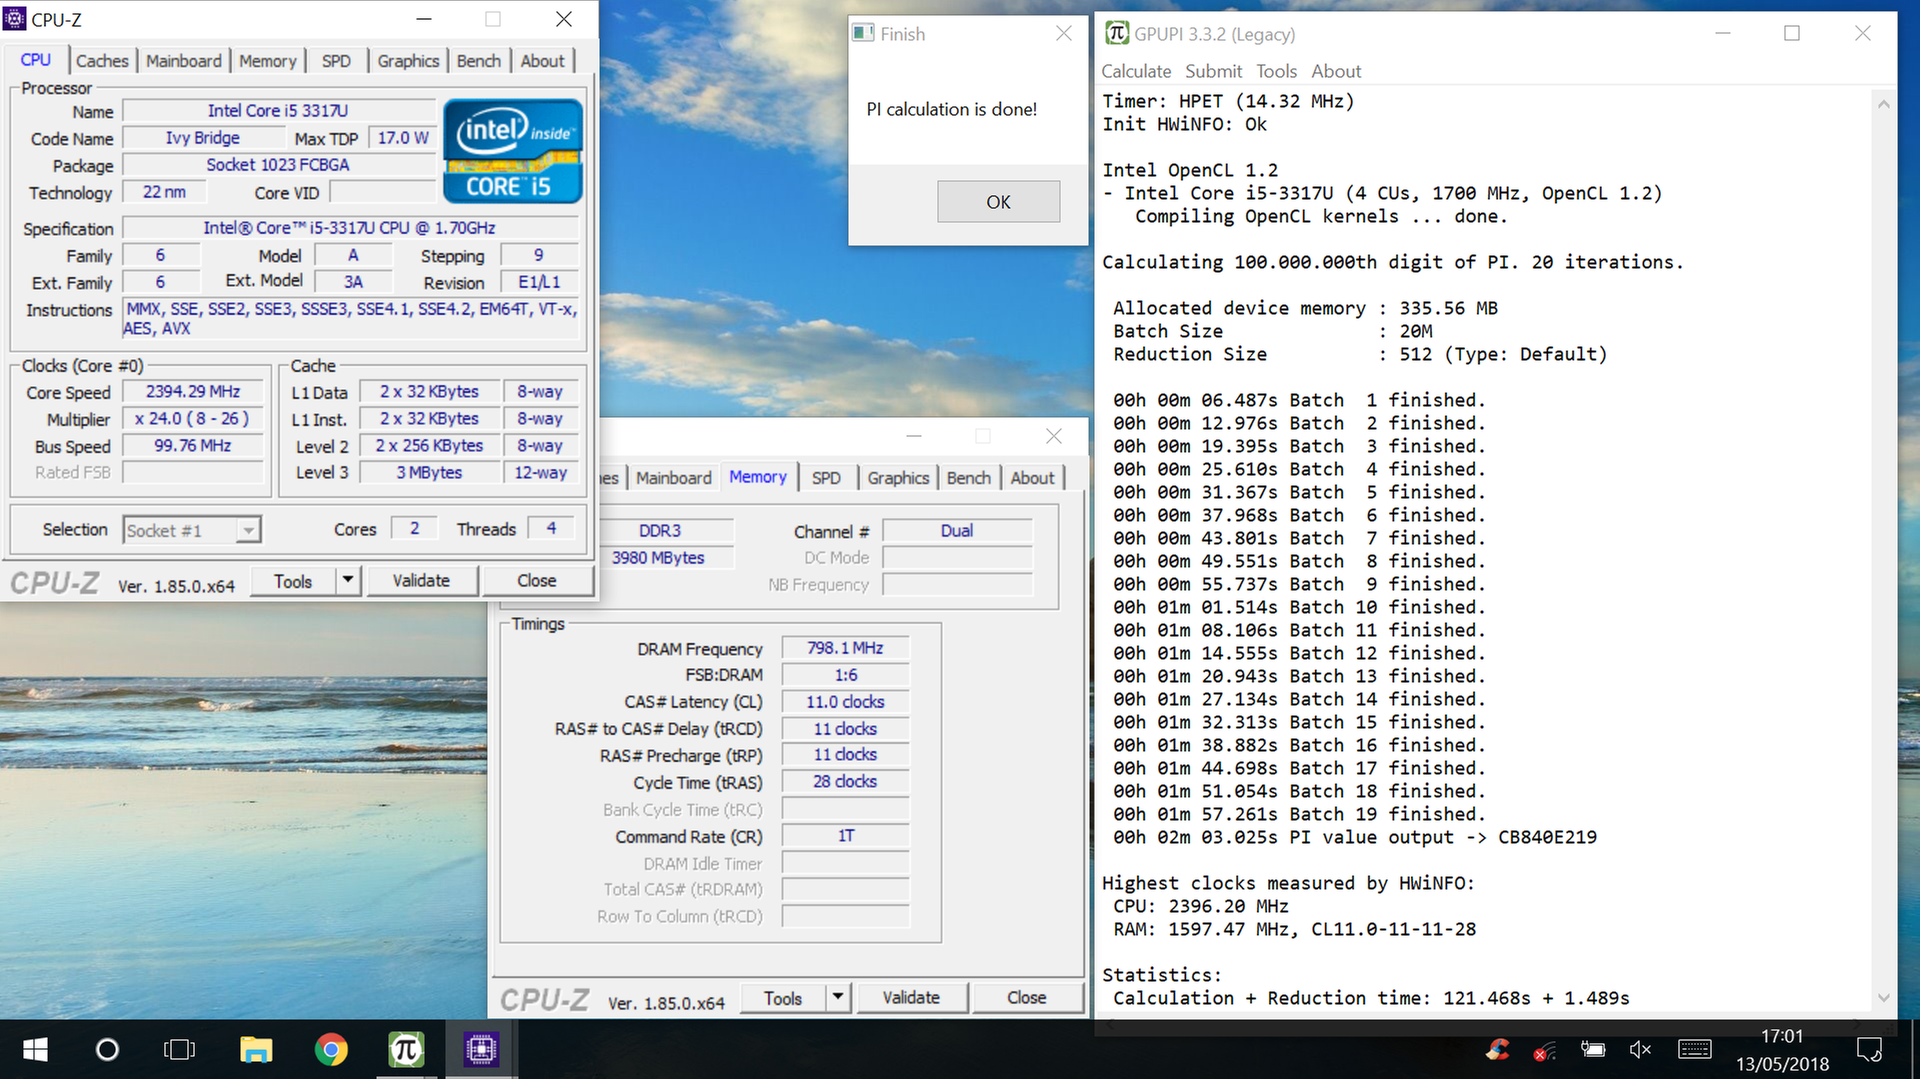The image size is (1920, 1079).
Task: Open the Windows Start menu
Action: point(35,1049)
